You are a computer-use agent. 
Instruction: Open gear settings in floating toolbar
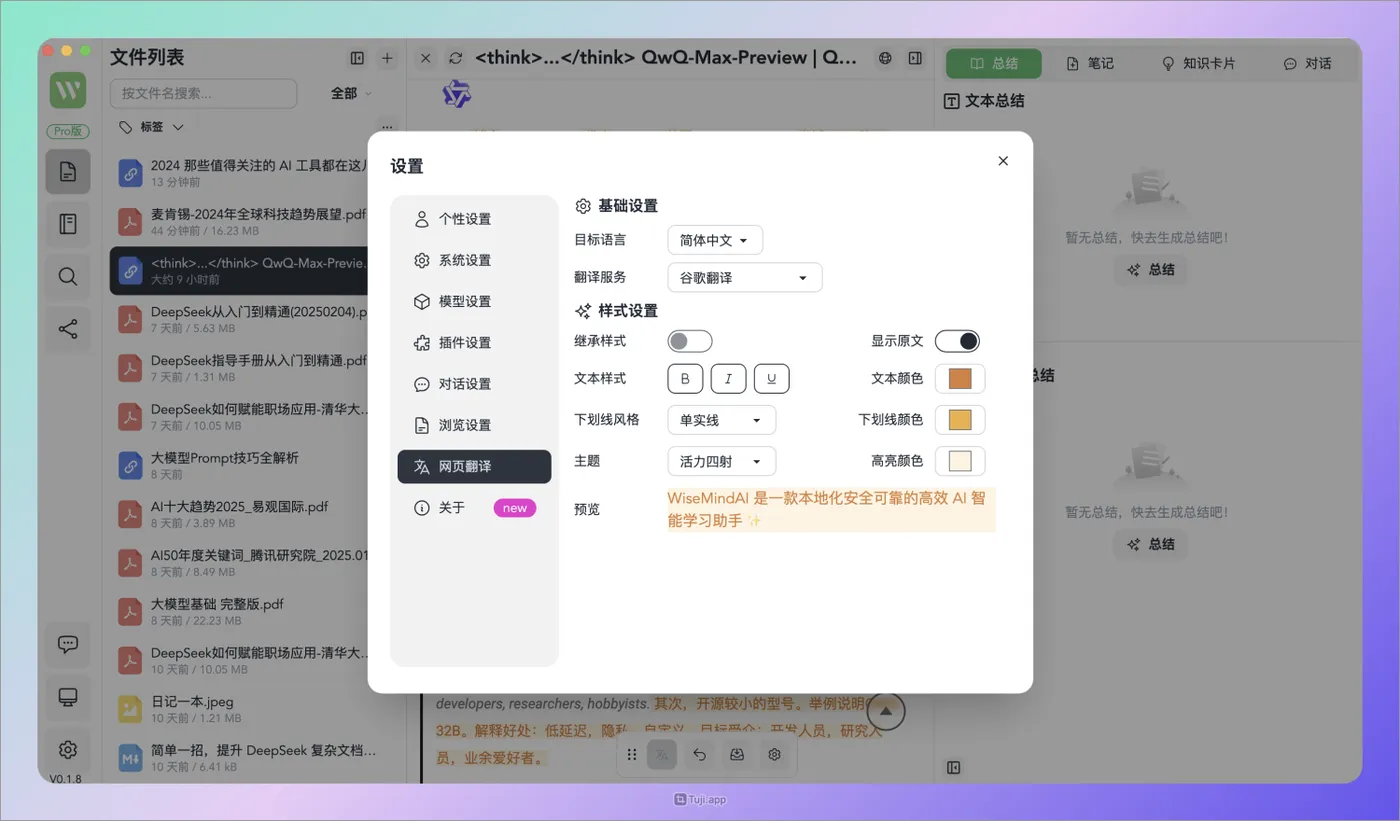[774, 754]
